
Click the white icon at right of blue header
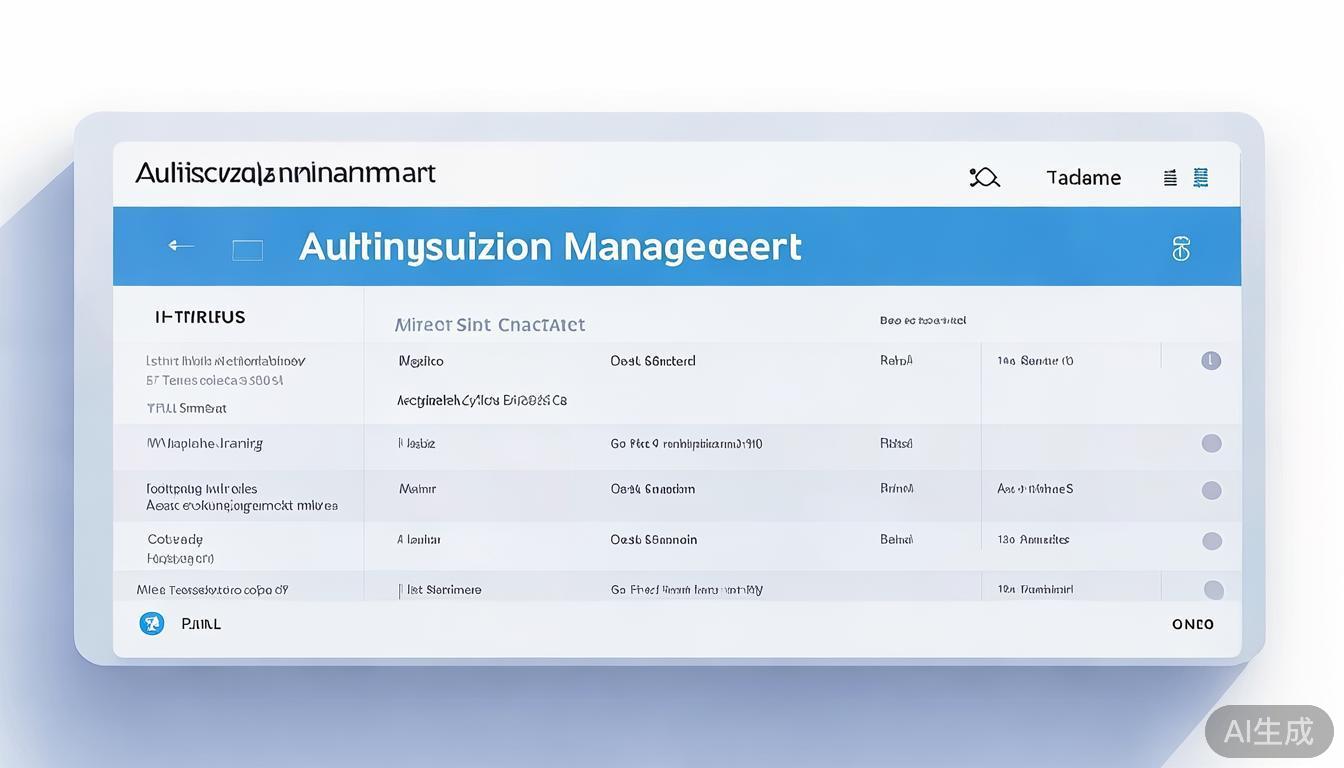(x=1181, y=249)
